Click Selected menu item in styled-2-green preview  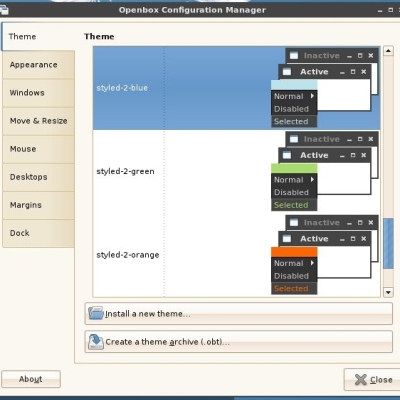click(294, 205)
